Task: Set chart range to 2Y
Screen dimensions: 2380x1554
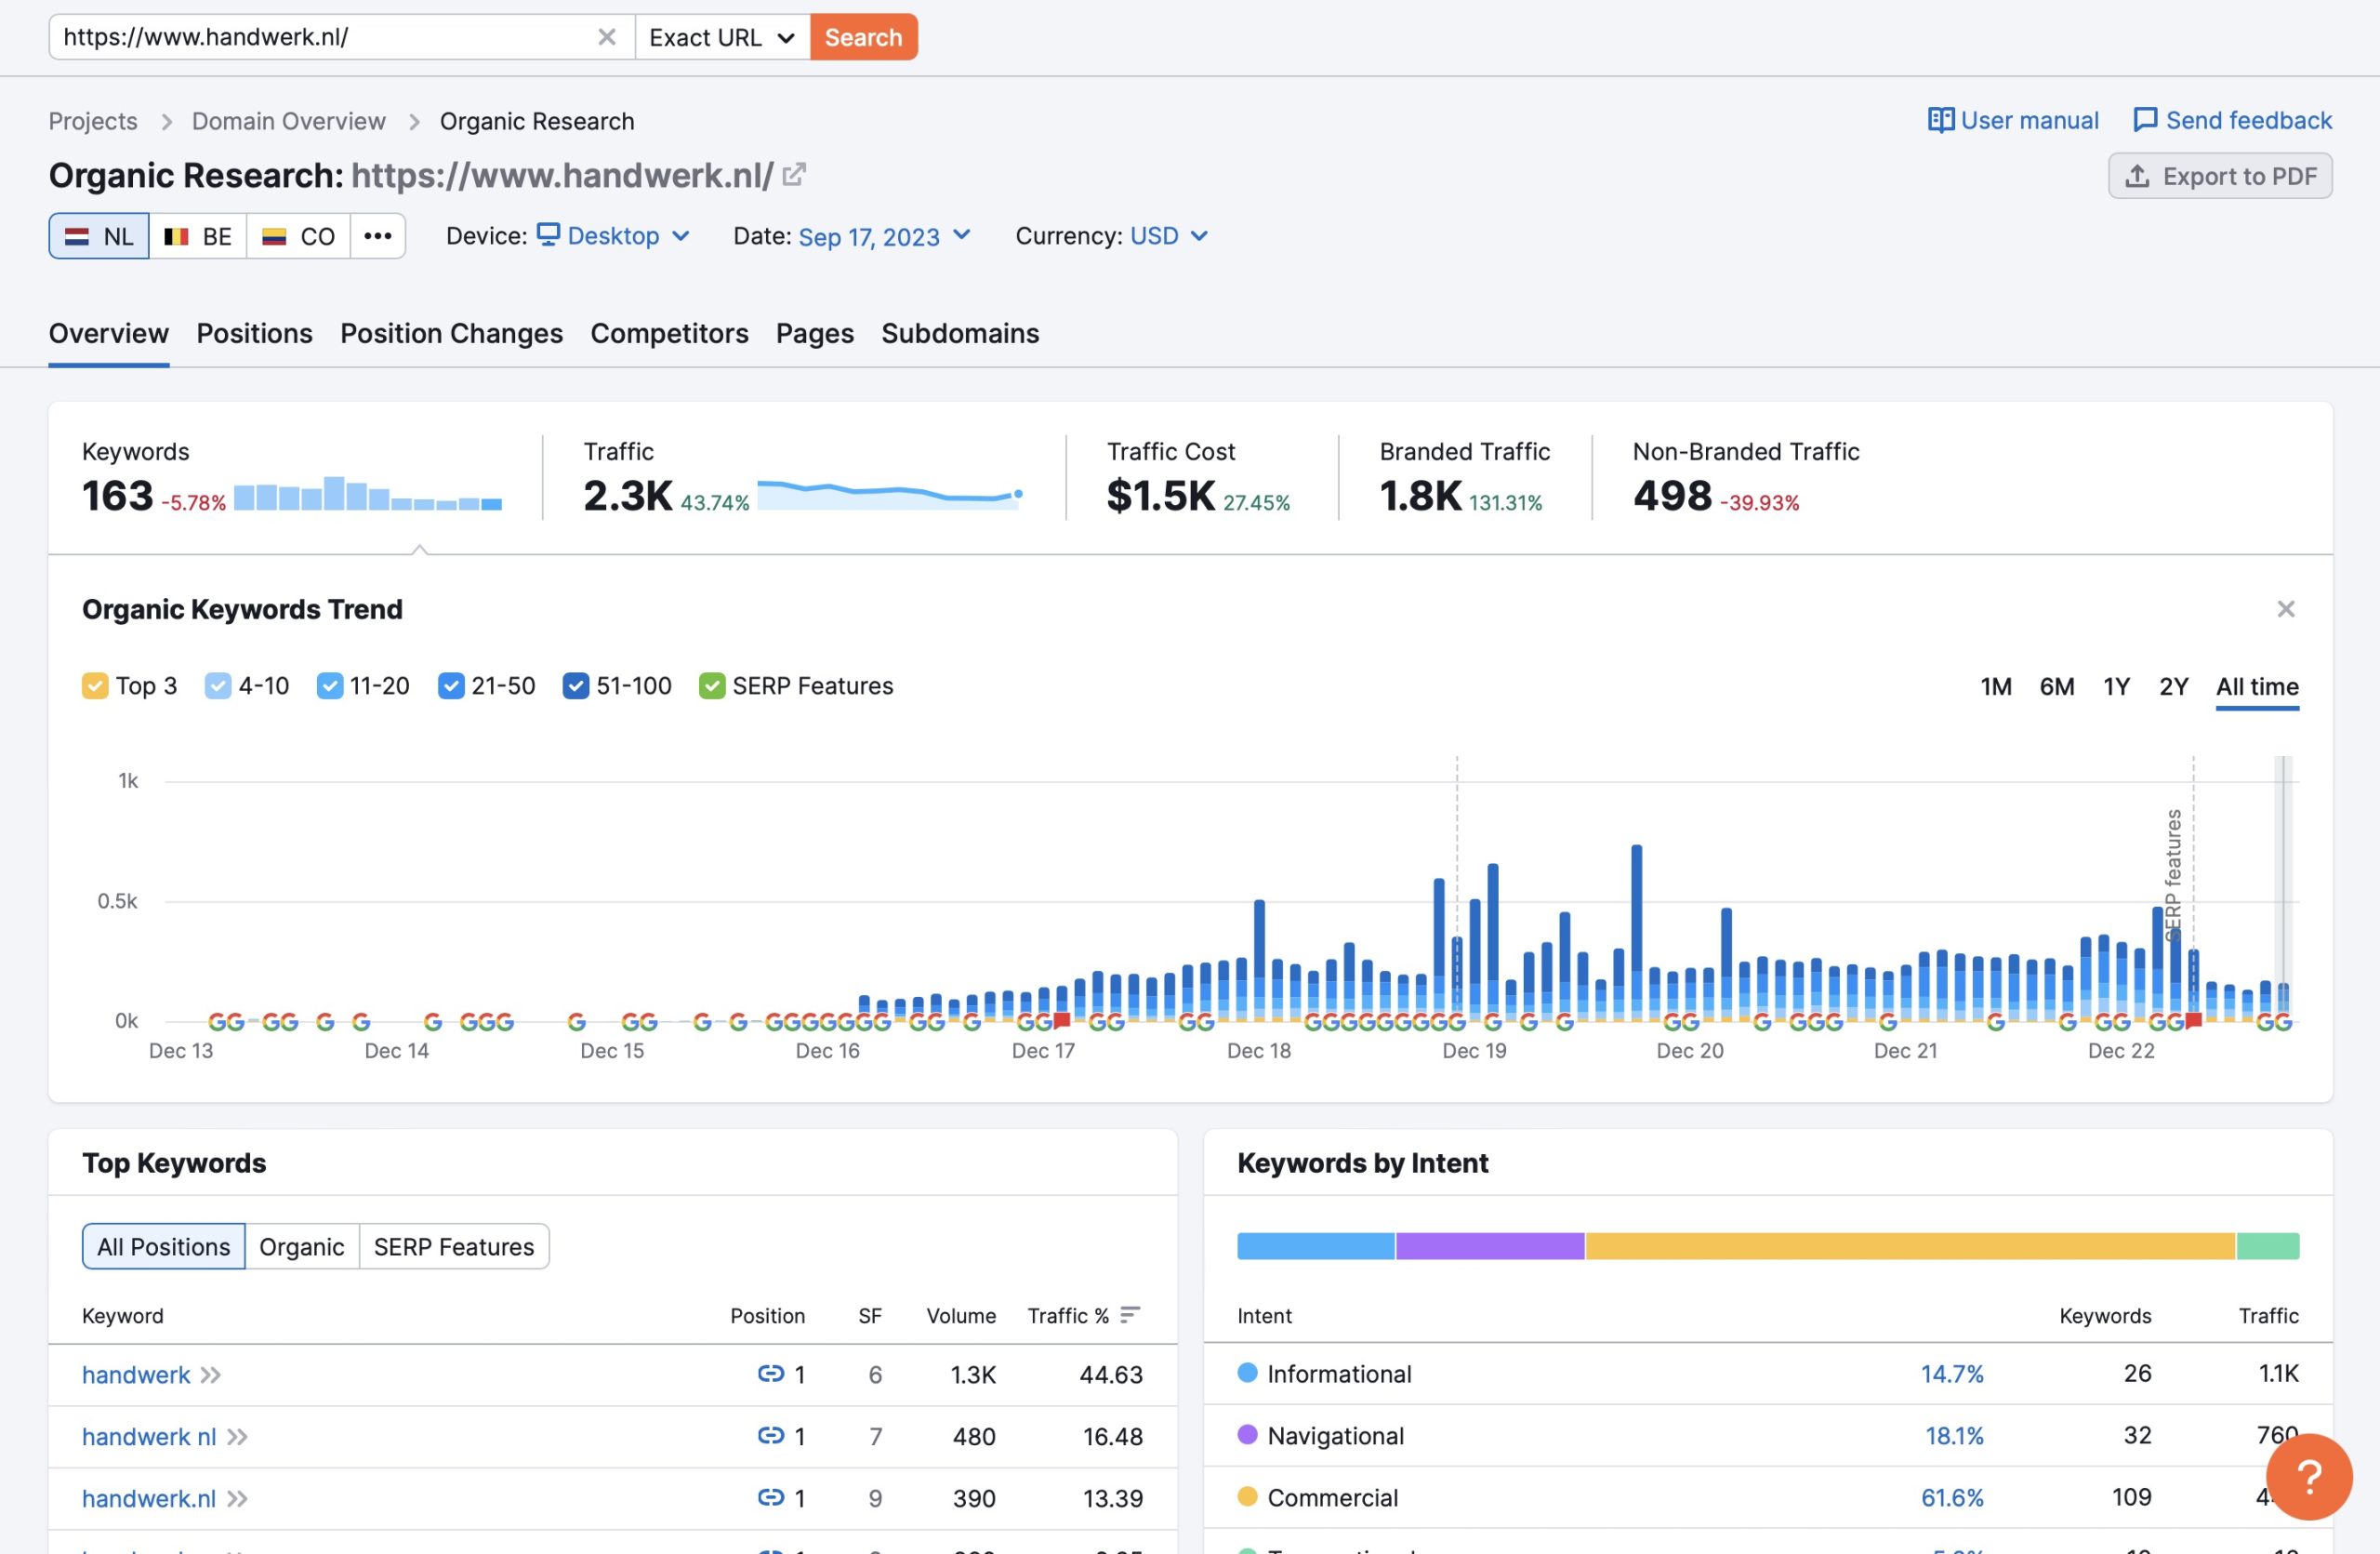Action: tap(2173, 686)
